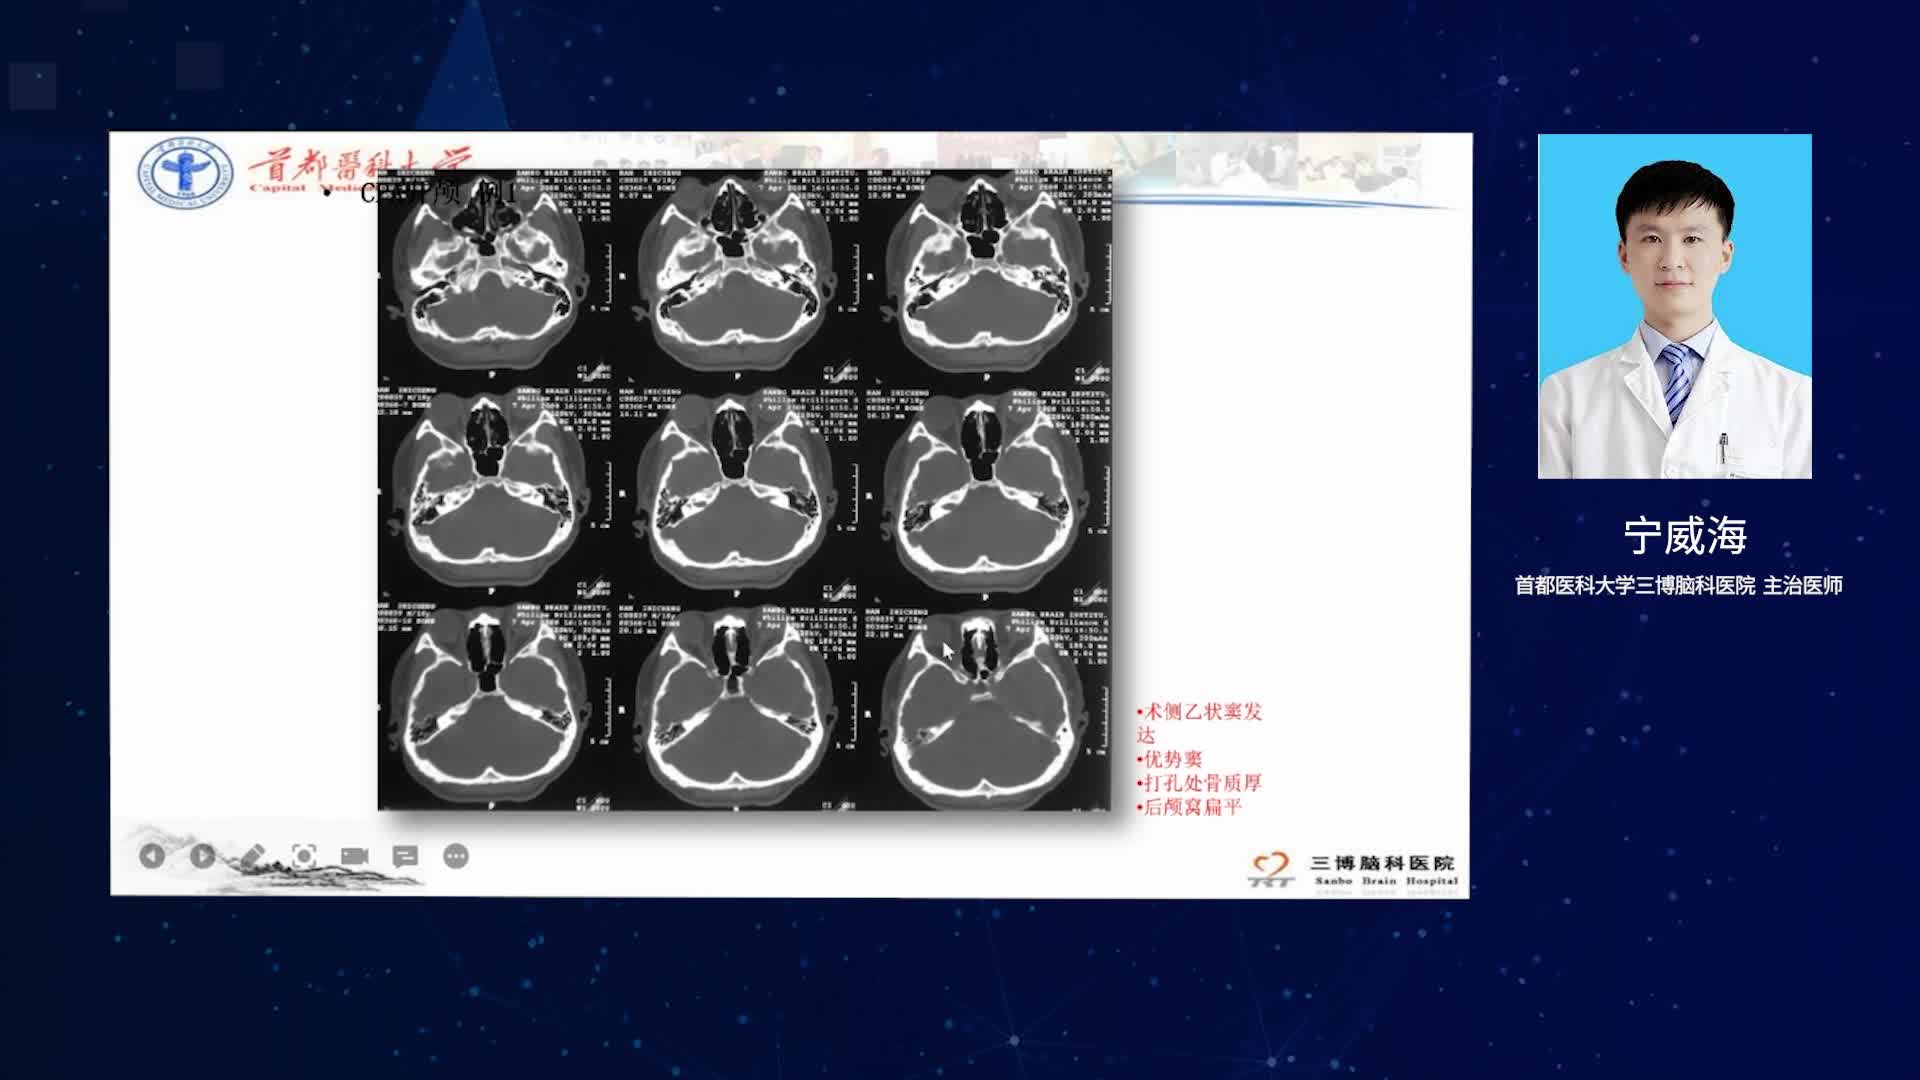Go to the previous slide with the back arrow
1920x1080 pixels.
[x=152, y=856]
